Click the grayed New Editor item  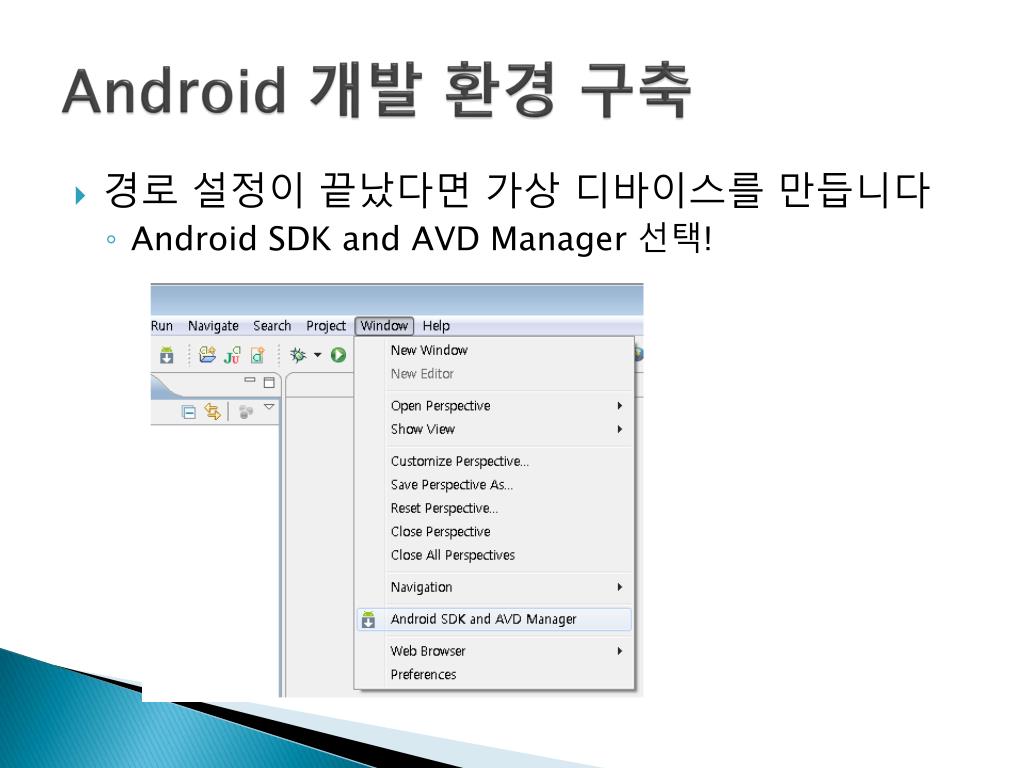click(x=494, y=374)
